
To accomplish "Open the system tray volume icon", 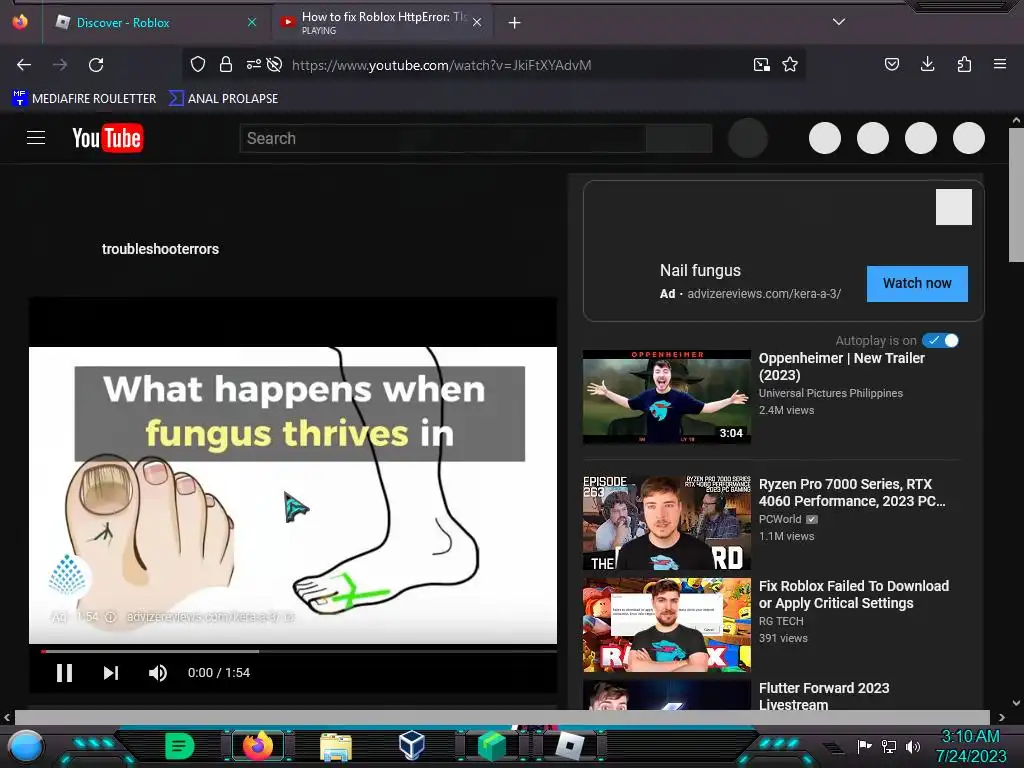I will point(913,746).
